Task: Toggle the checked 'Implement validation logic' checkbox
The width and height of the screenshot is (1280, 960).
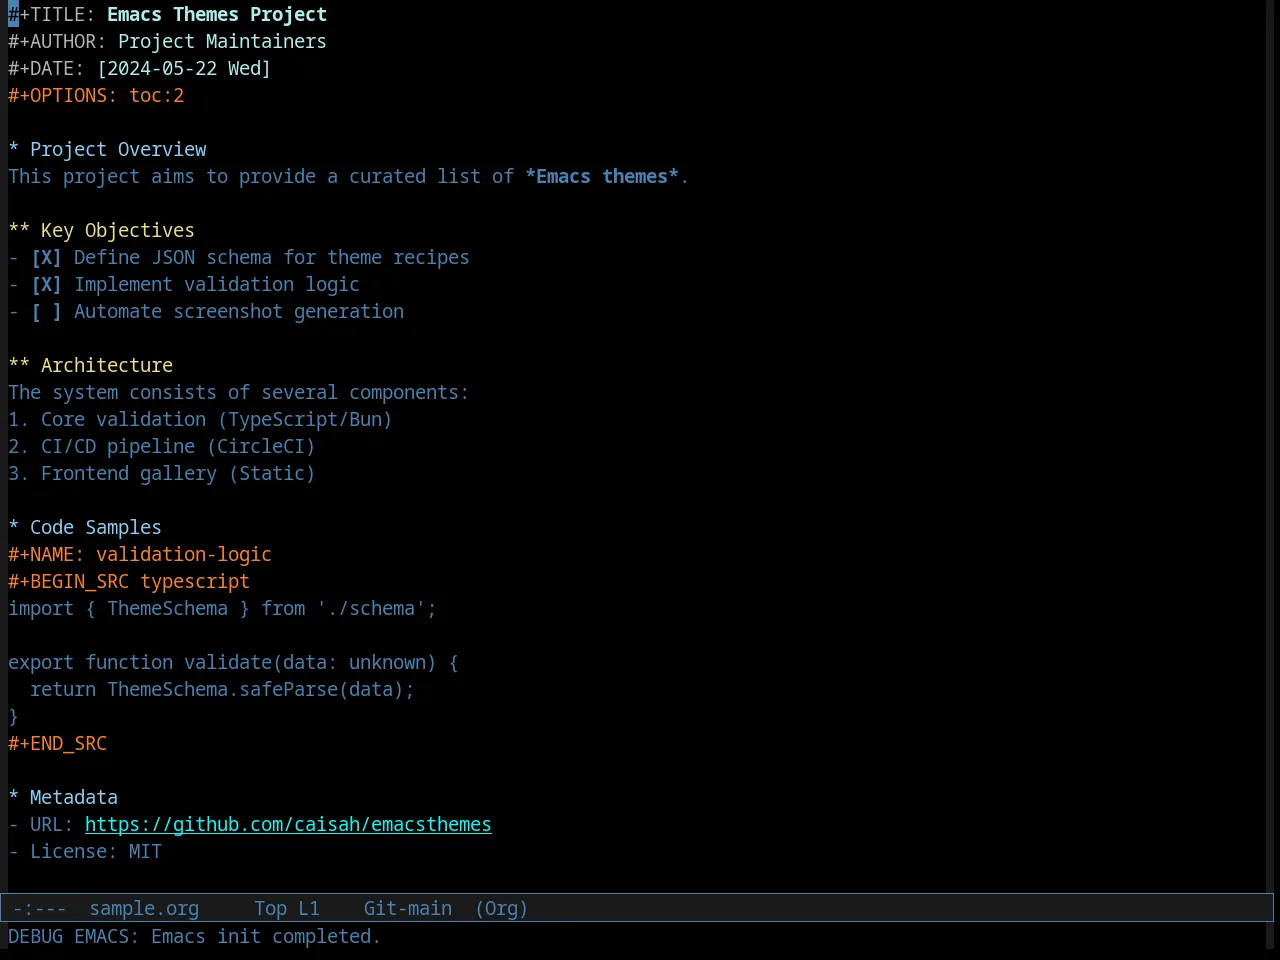Action: (46, 285)
